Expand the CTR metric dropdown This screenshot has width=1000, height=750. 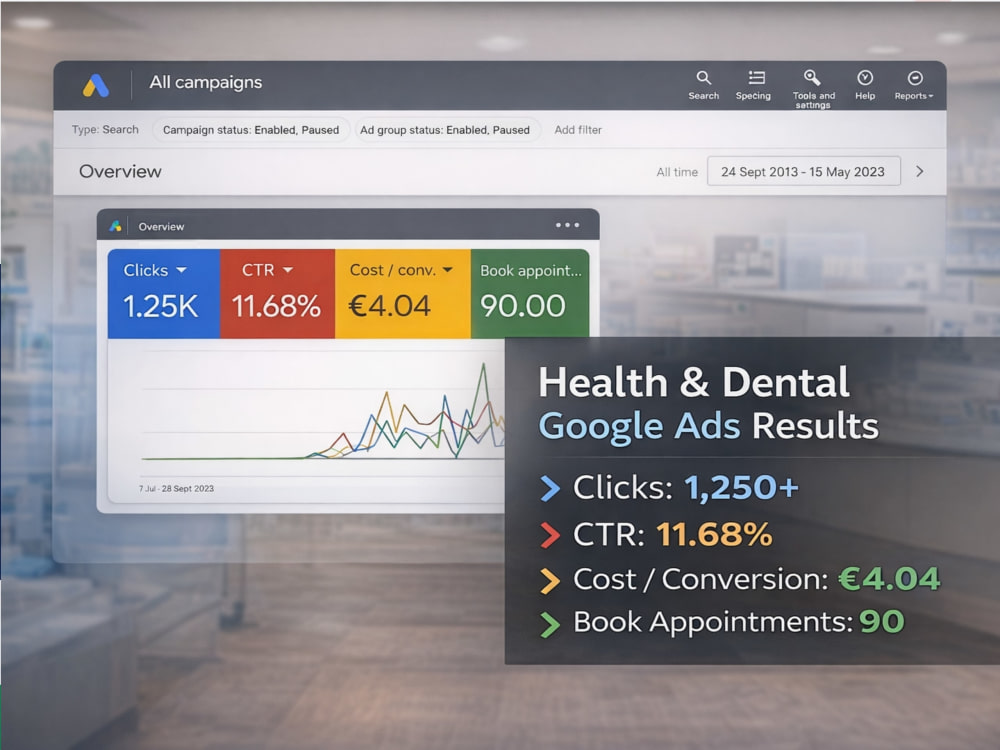tap(288, 270)
